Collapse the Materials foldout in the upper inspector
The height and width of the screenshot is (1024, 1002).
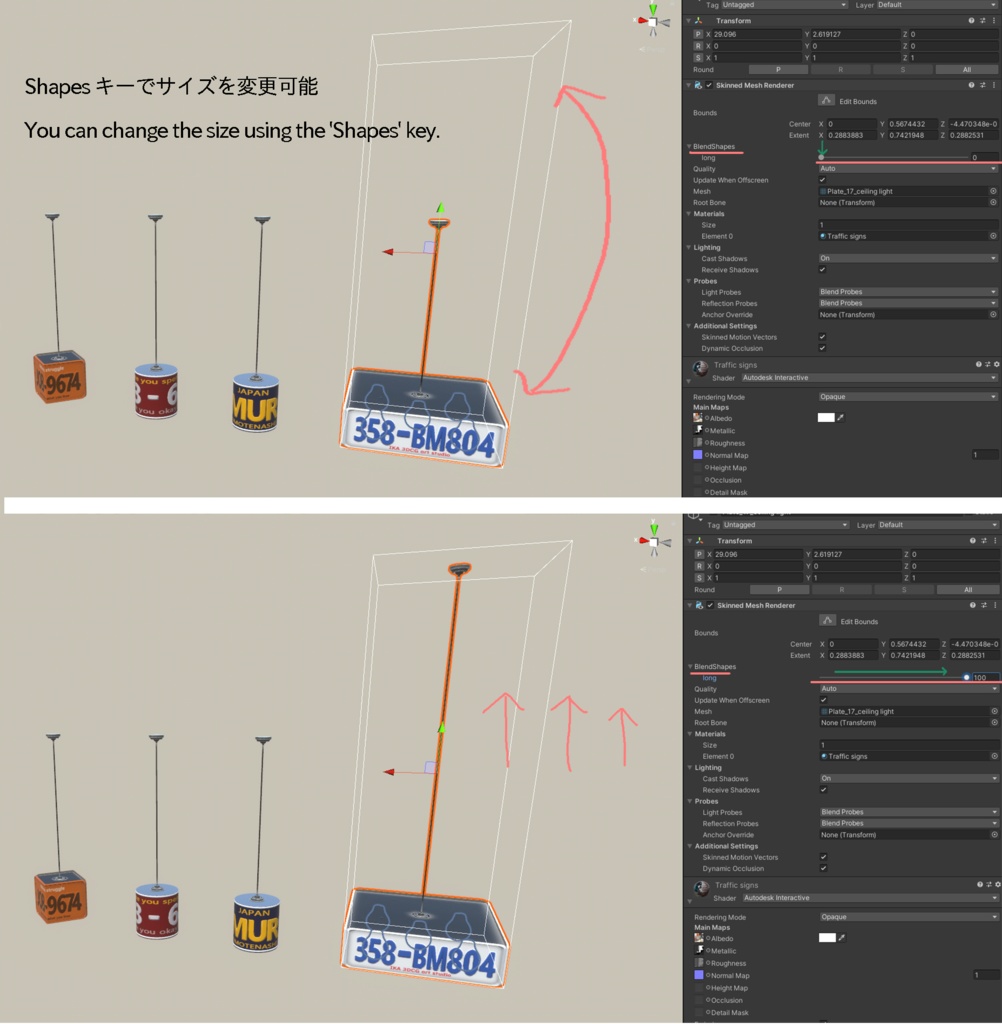689,214
